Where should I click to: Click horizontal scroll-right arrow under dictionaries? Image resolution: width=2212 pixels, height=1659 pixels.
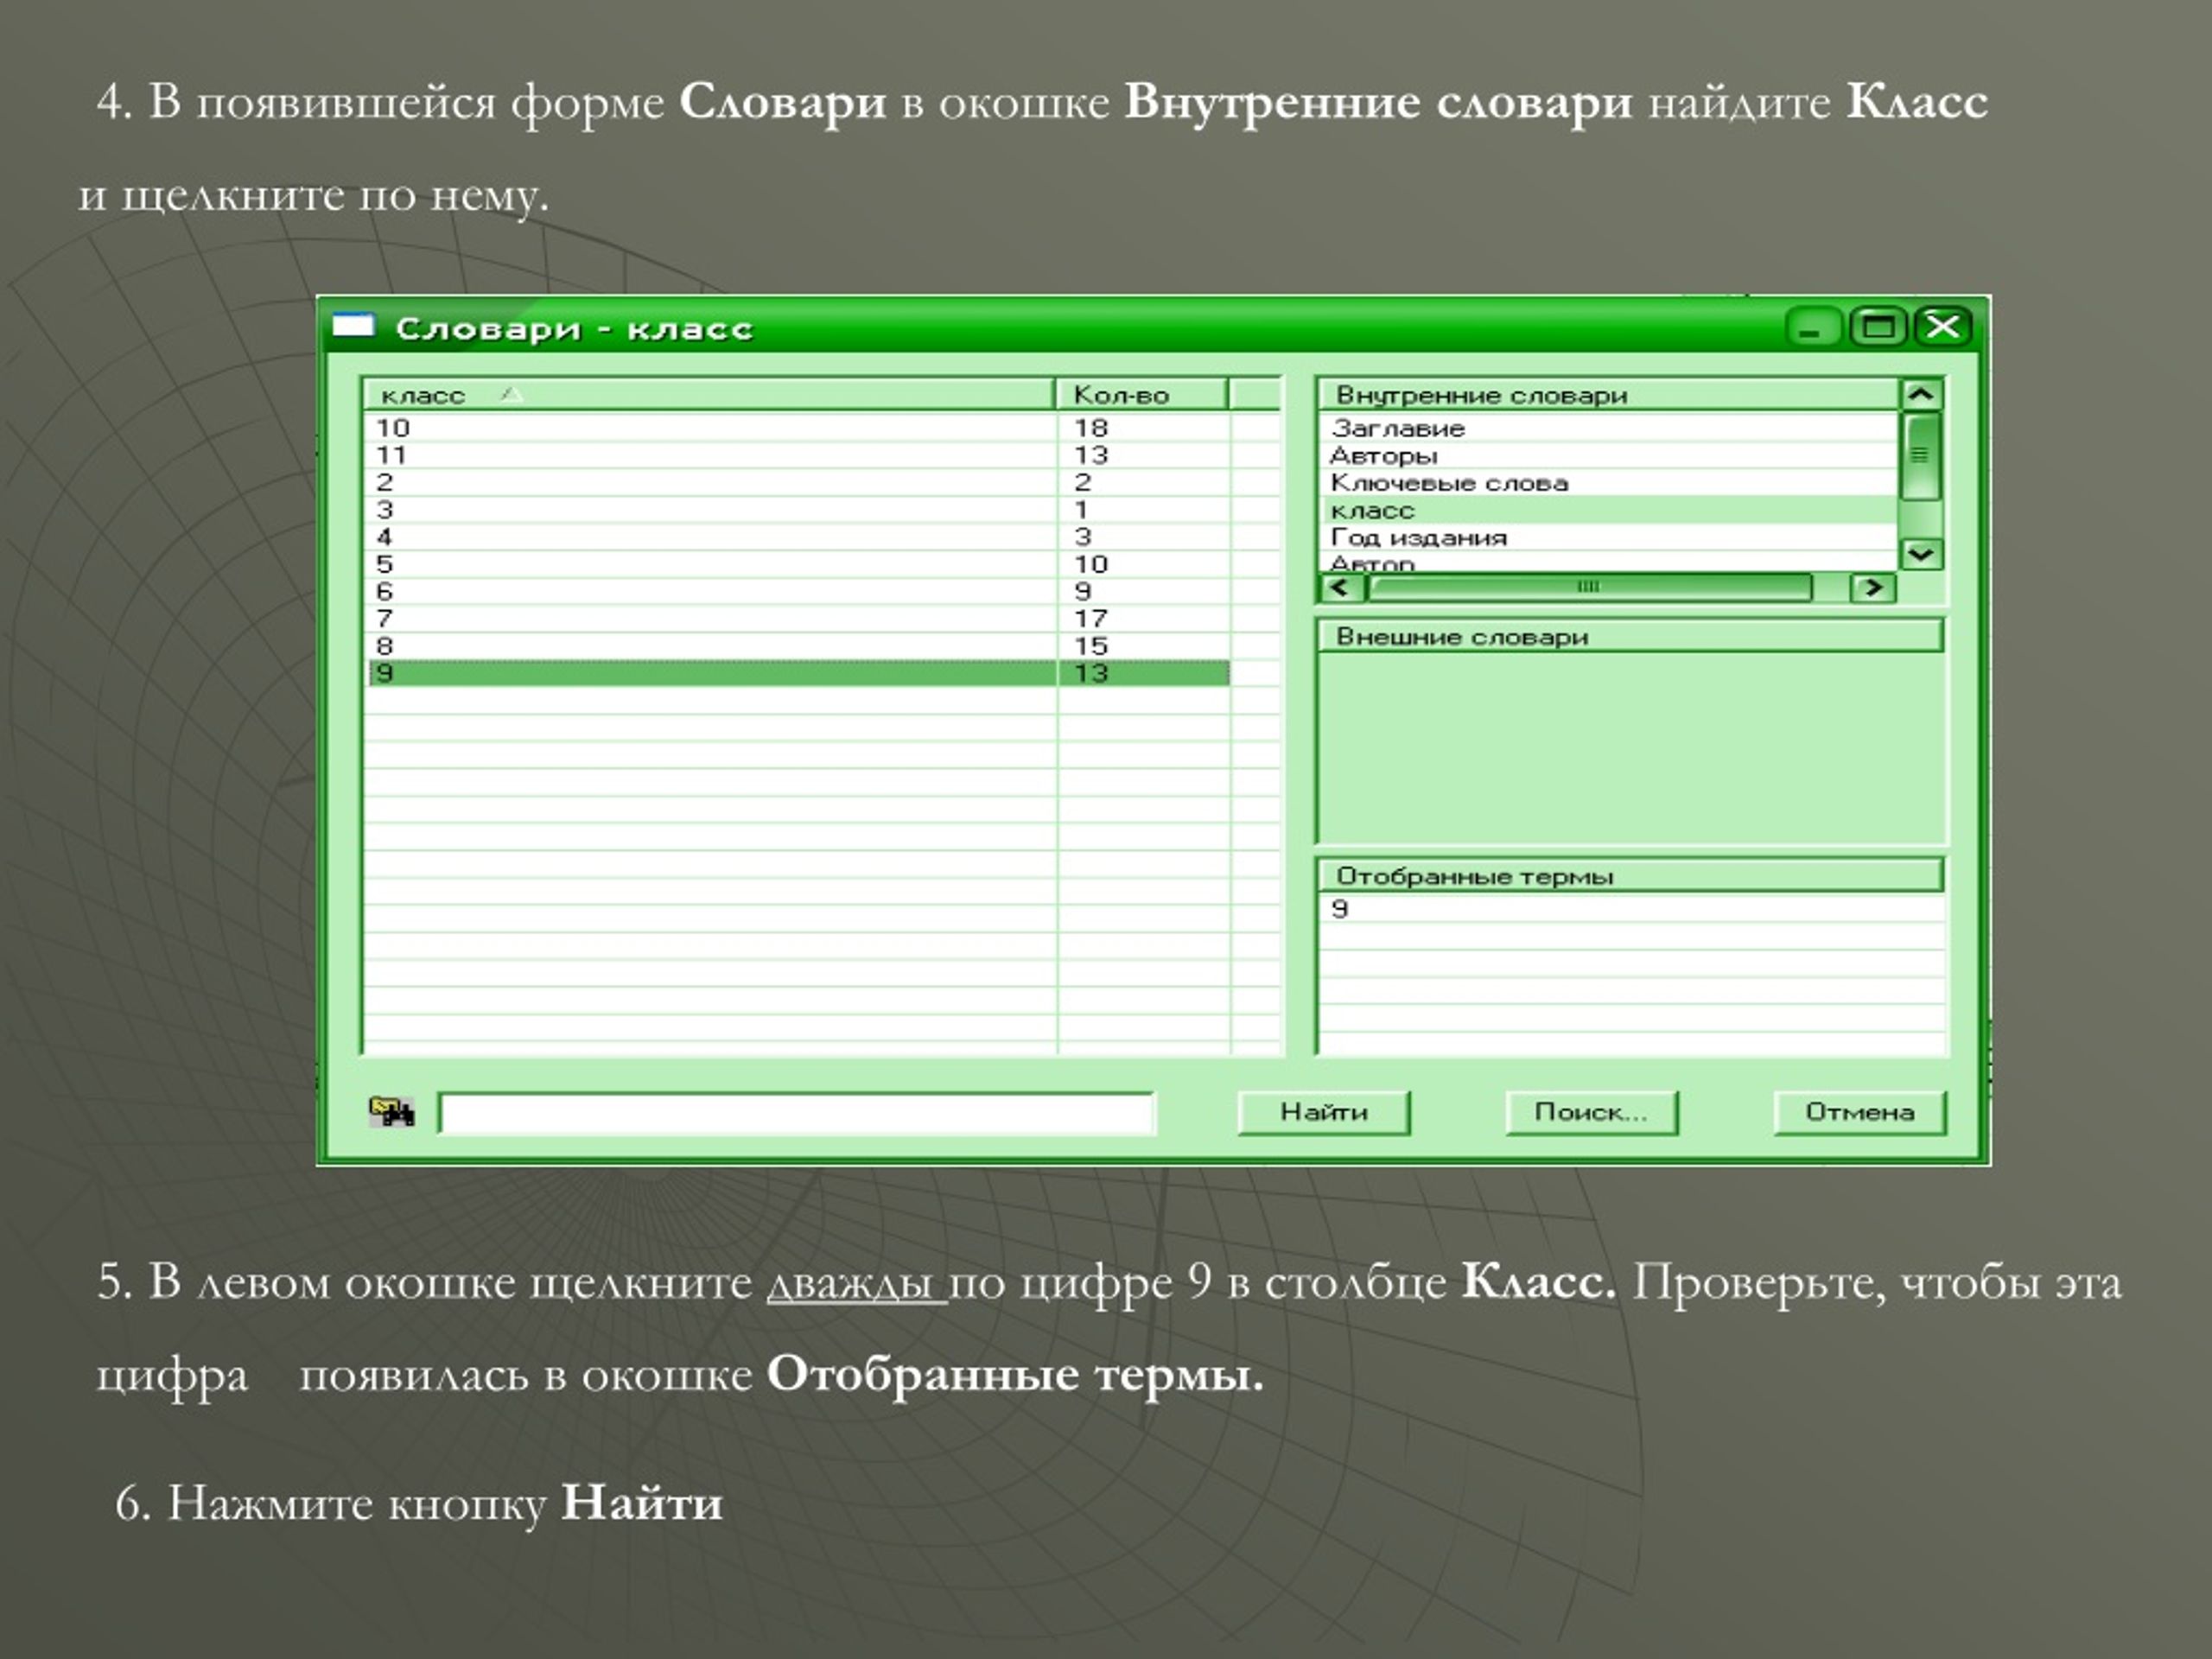(1873, 587)
